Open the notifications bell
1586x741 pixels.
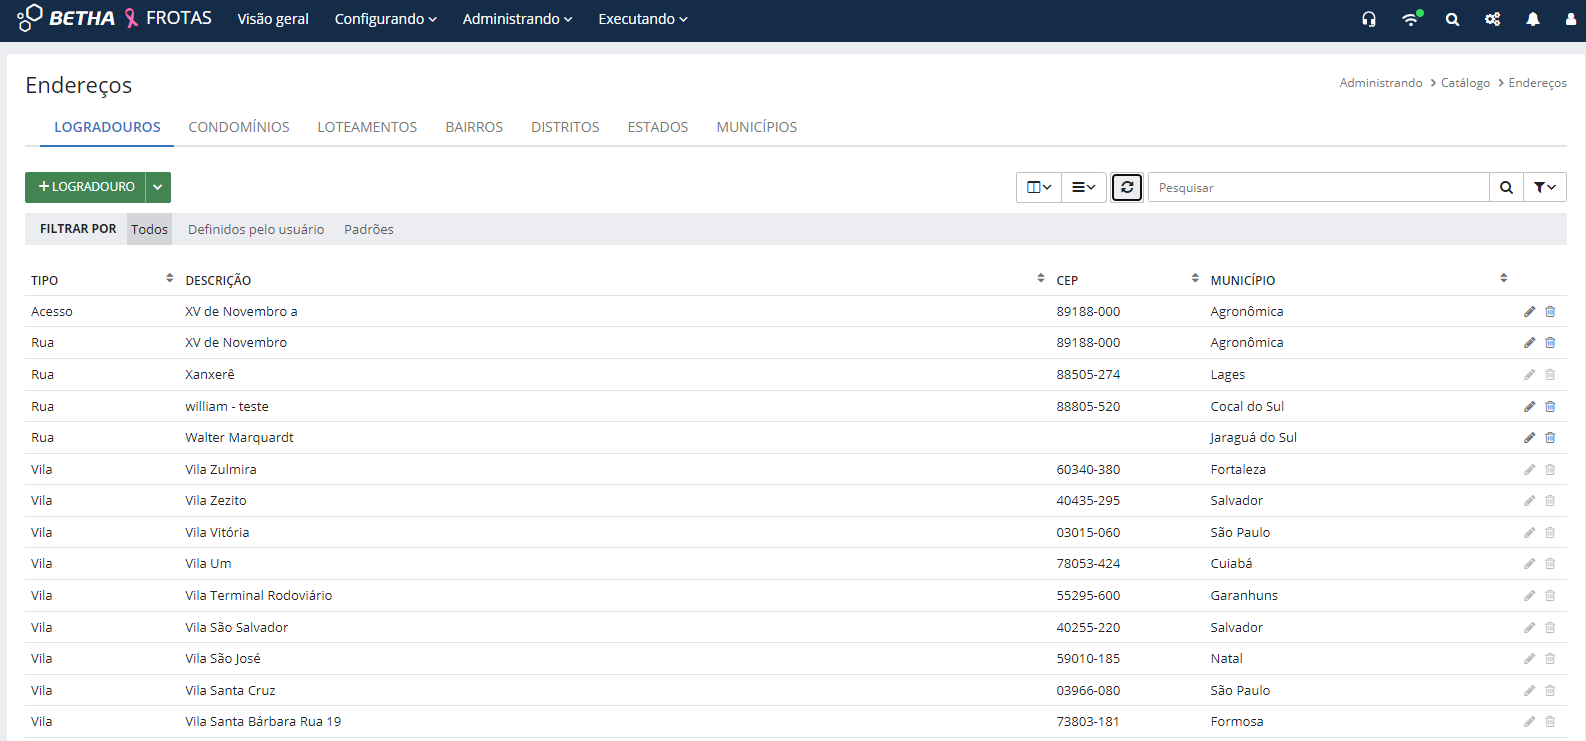coord(1533,19)
